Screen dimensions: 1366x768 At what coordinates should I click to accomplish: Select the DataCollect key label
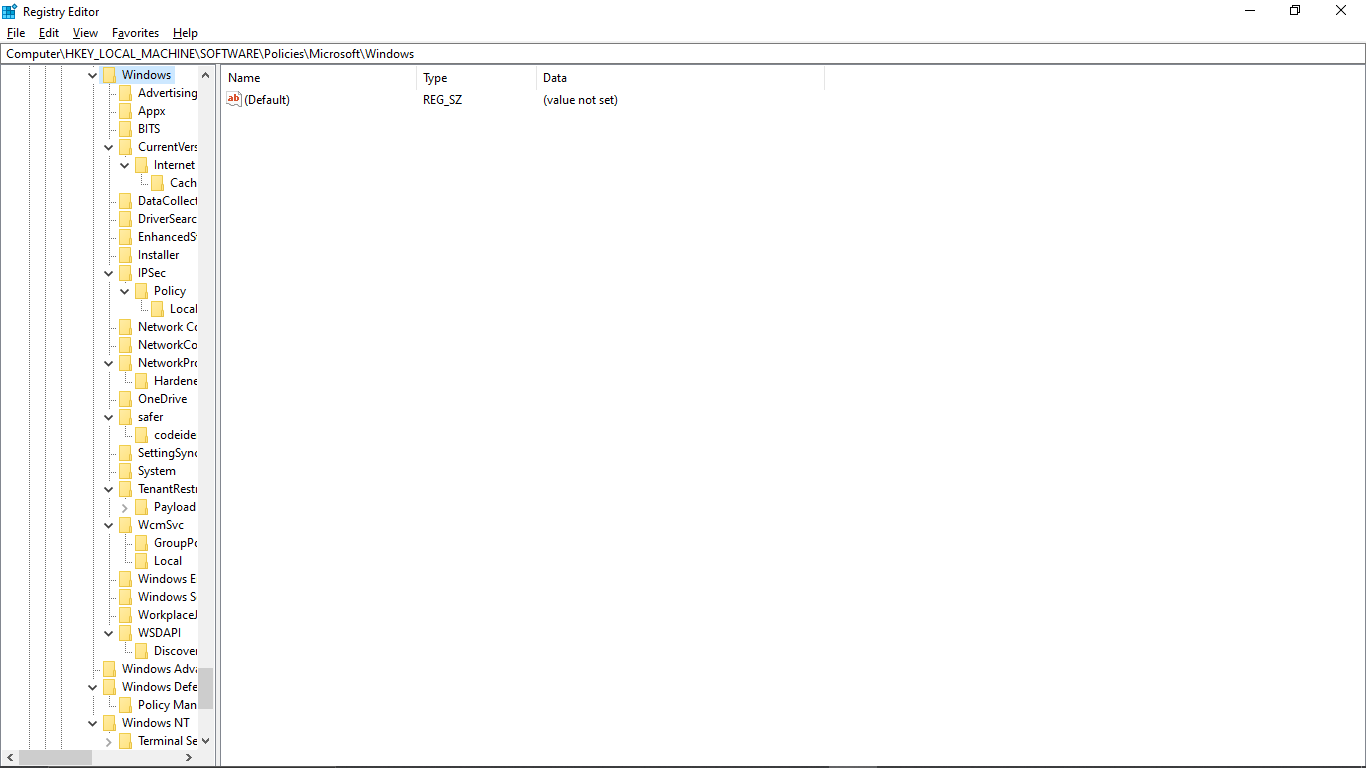[x=167, y=201]
